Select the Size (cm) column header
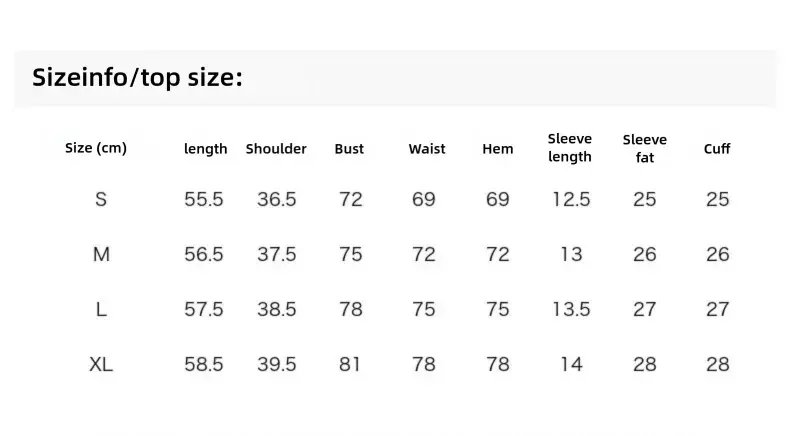The image size is (790, 436). (x=96, y=148)
